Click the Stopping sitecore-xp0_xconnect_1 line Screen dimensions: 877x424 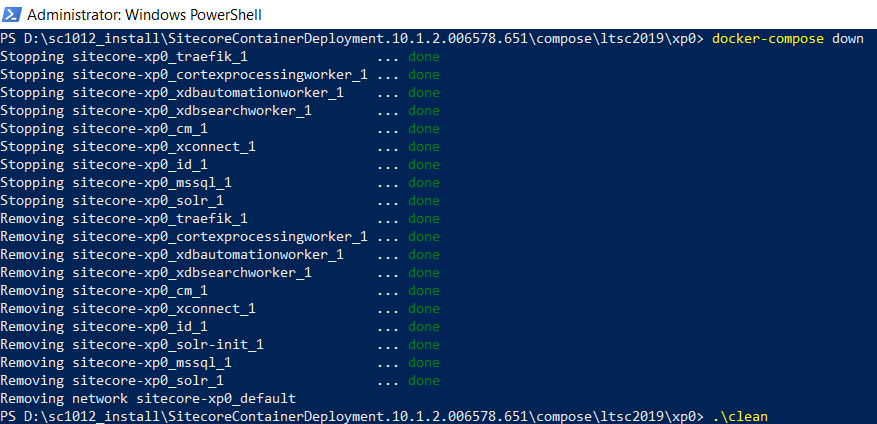[x=128, y=146]
